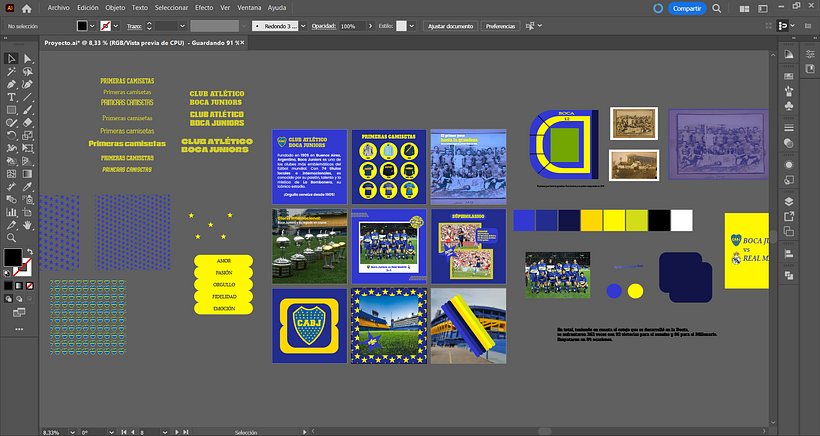The image size is (820, 436).
Task: Select the Line Segment tool
Action: tap(27, 97)
